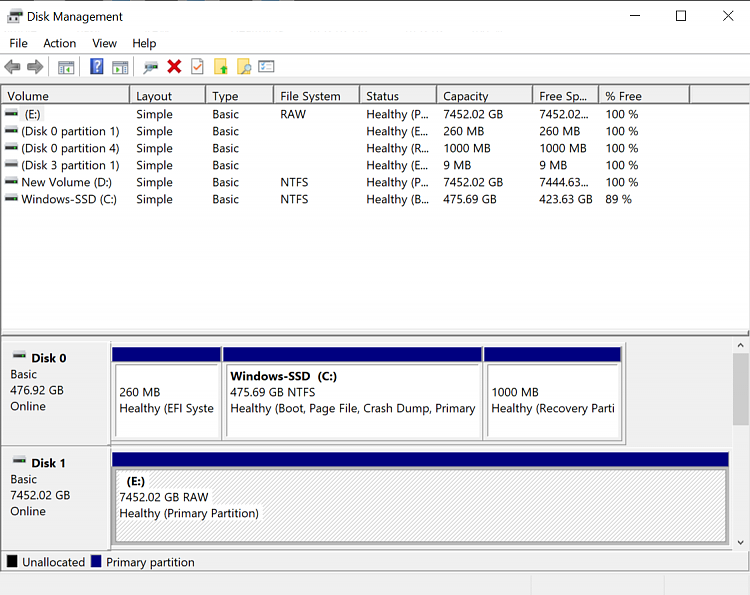750x595 pixels.
Task: Open the Help menu
Action: [x=144, y=44]
